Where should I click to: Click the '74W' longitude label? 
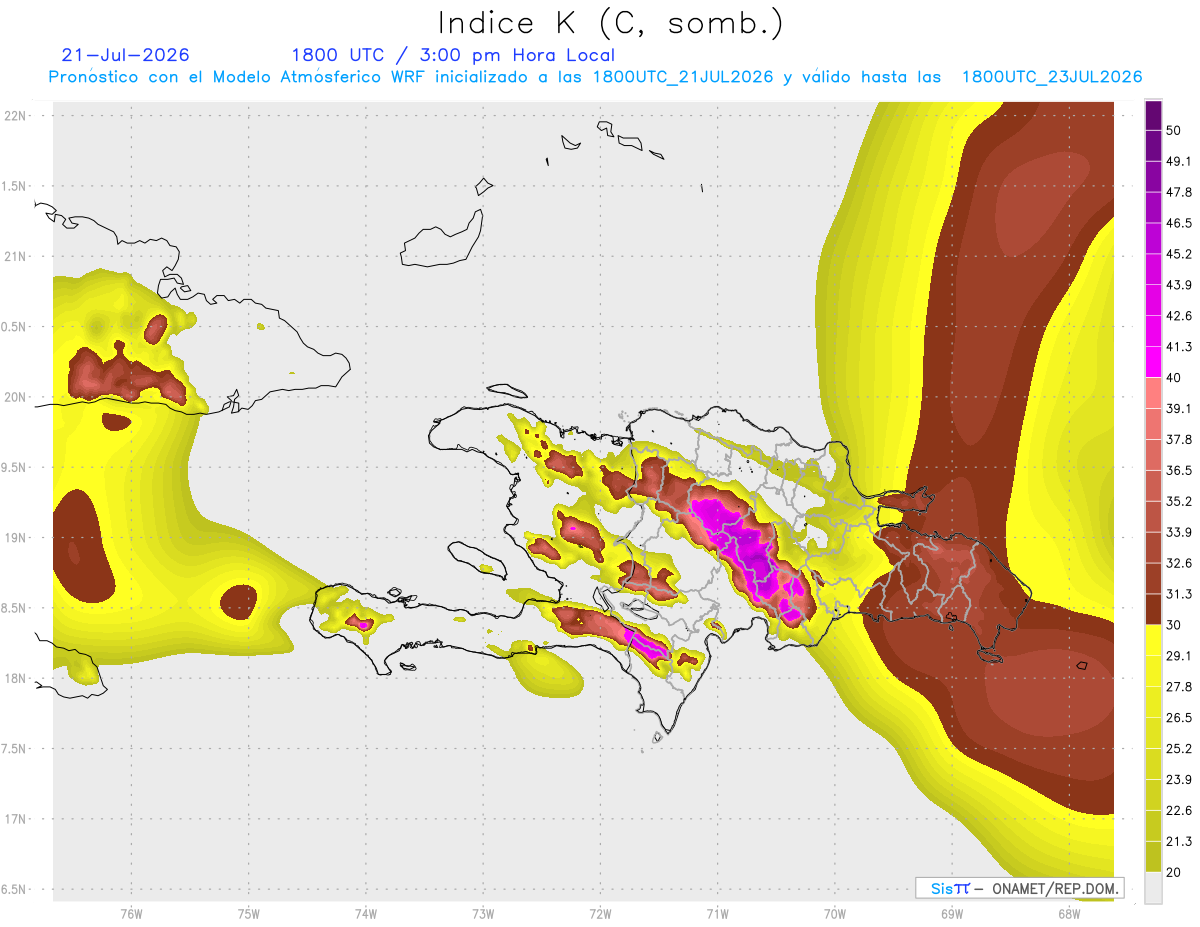coord(366,913)
